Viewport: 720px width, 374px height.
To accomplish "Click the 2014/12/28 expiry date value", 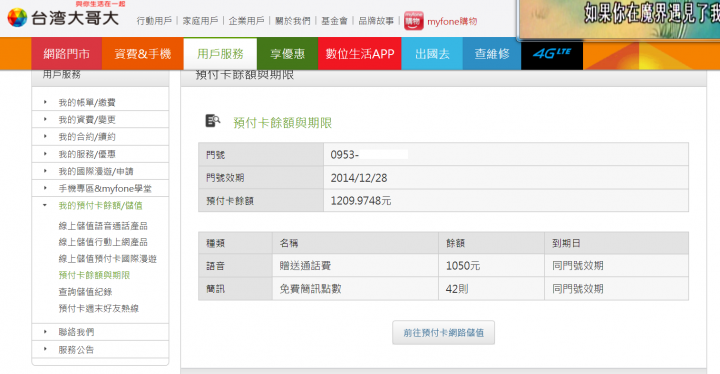I will click(x=359, y=178).
